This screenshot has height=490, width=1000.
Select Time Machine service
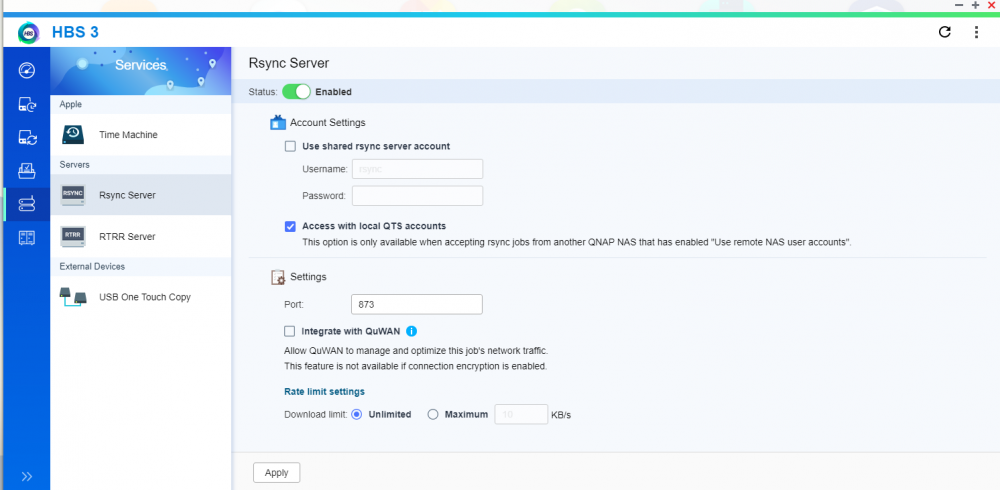(141, 135)
